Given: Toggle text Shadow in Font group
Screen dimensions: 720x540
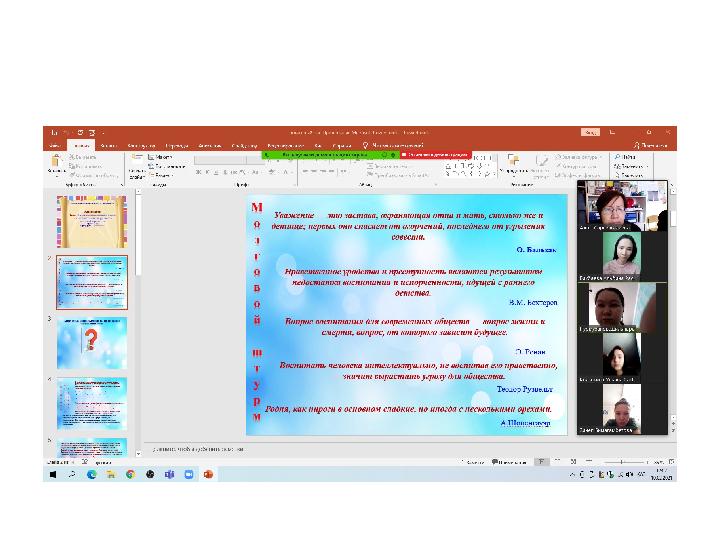Looking at the screenshot, I should pyautogui.click(x=225, y=172).
